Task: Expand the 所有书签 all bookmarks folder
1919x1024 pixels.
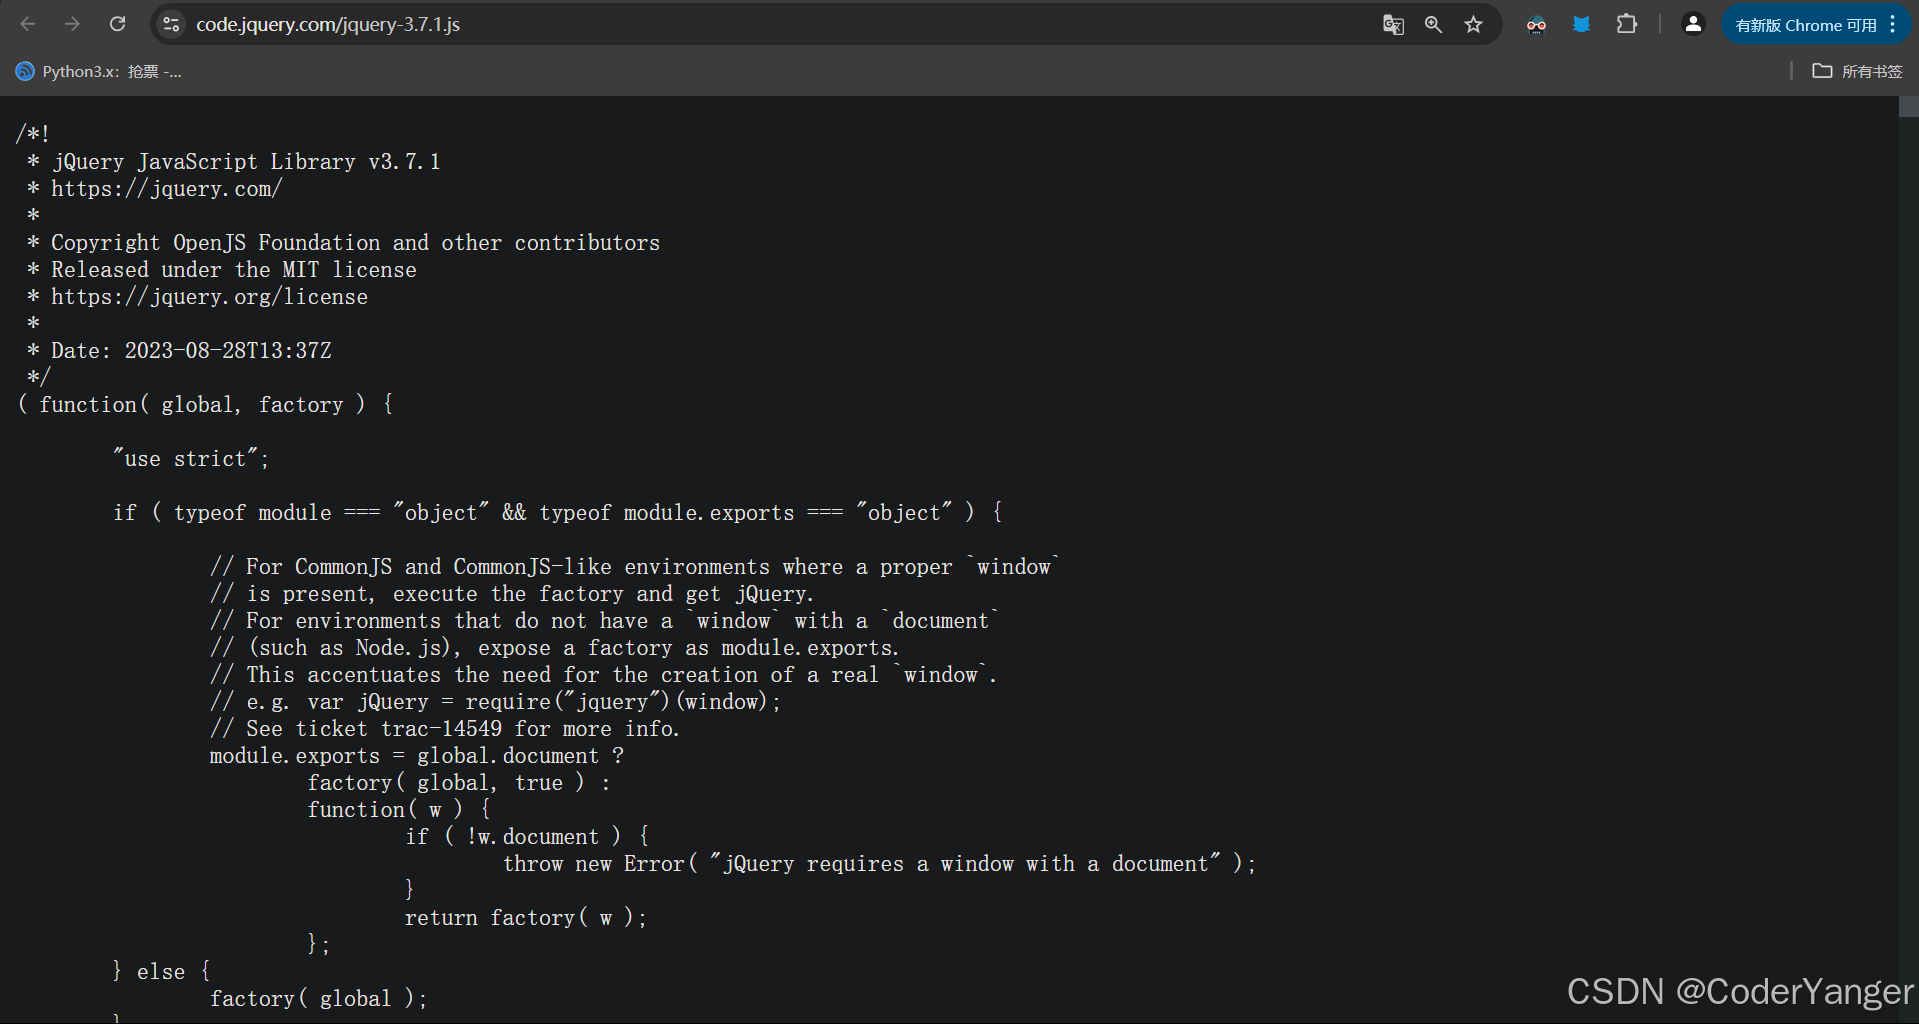Action: pyautogui.click(x=1857, y=71)
